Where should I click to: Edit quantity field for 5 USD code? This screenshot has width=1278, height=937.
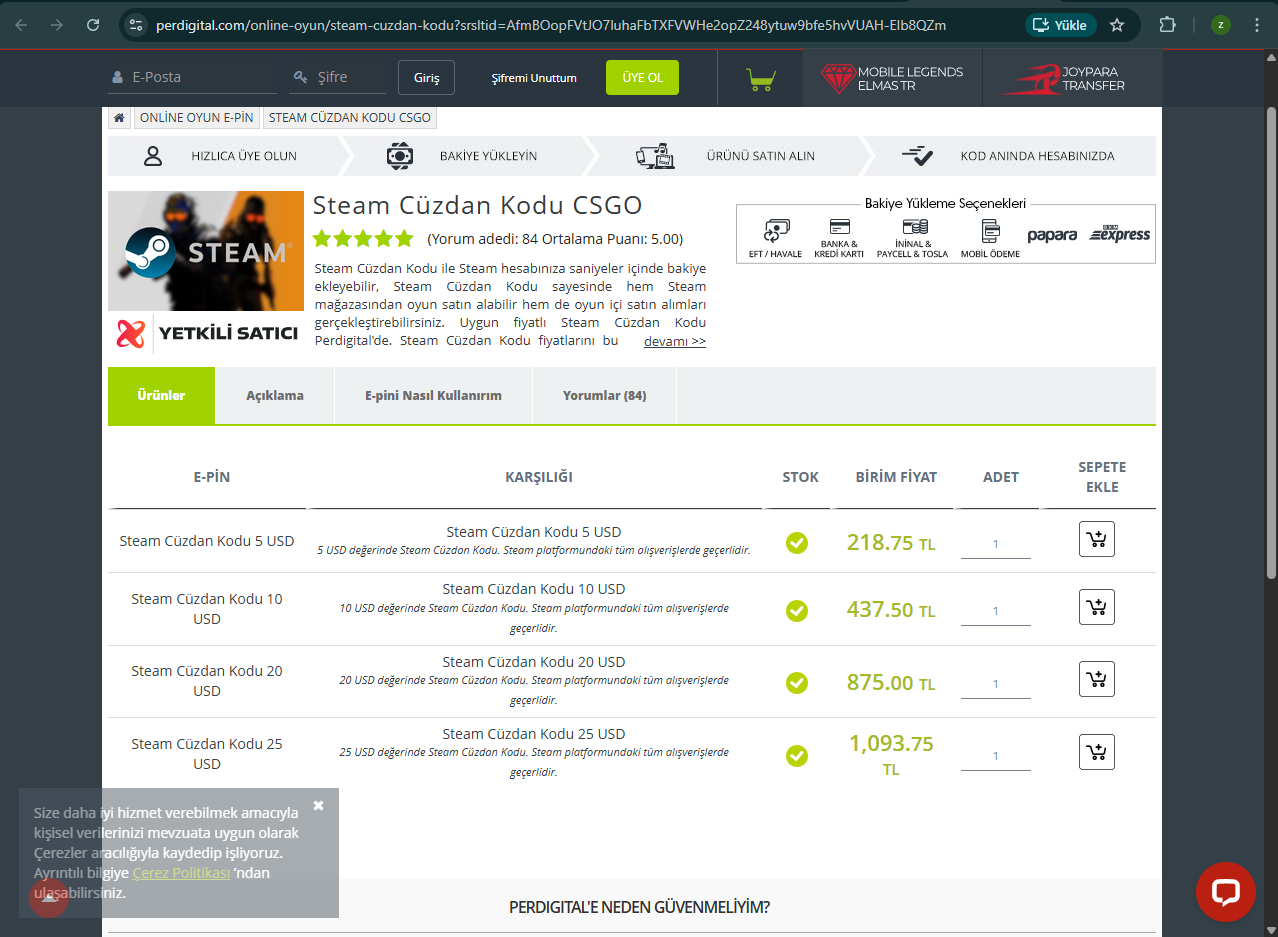pos(996,545)
